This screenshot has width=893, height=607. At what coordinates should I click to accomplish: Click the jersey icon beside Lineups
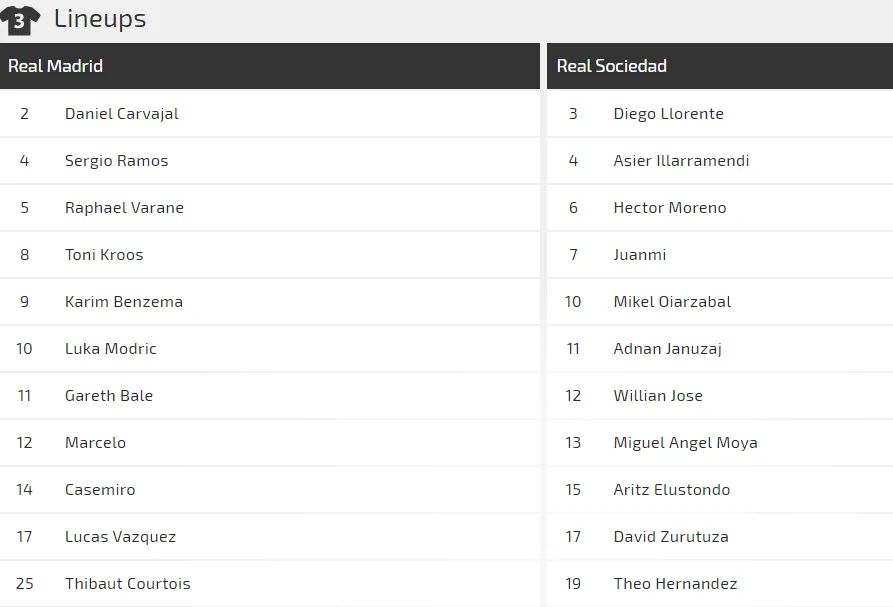coord(20,20)
